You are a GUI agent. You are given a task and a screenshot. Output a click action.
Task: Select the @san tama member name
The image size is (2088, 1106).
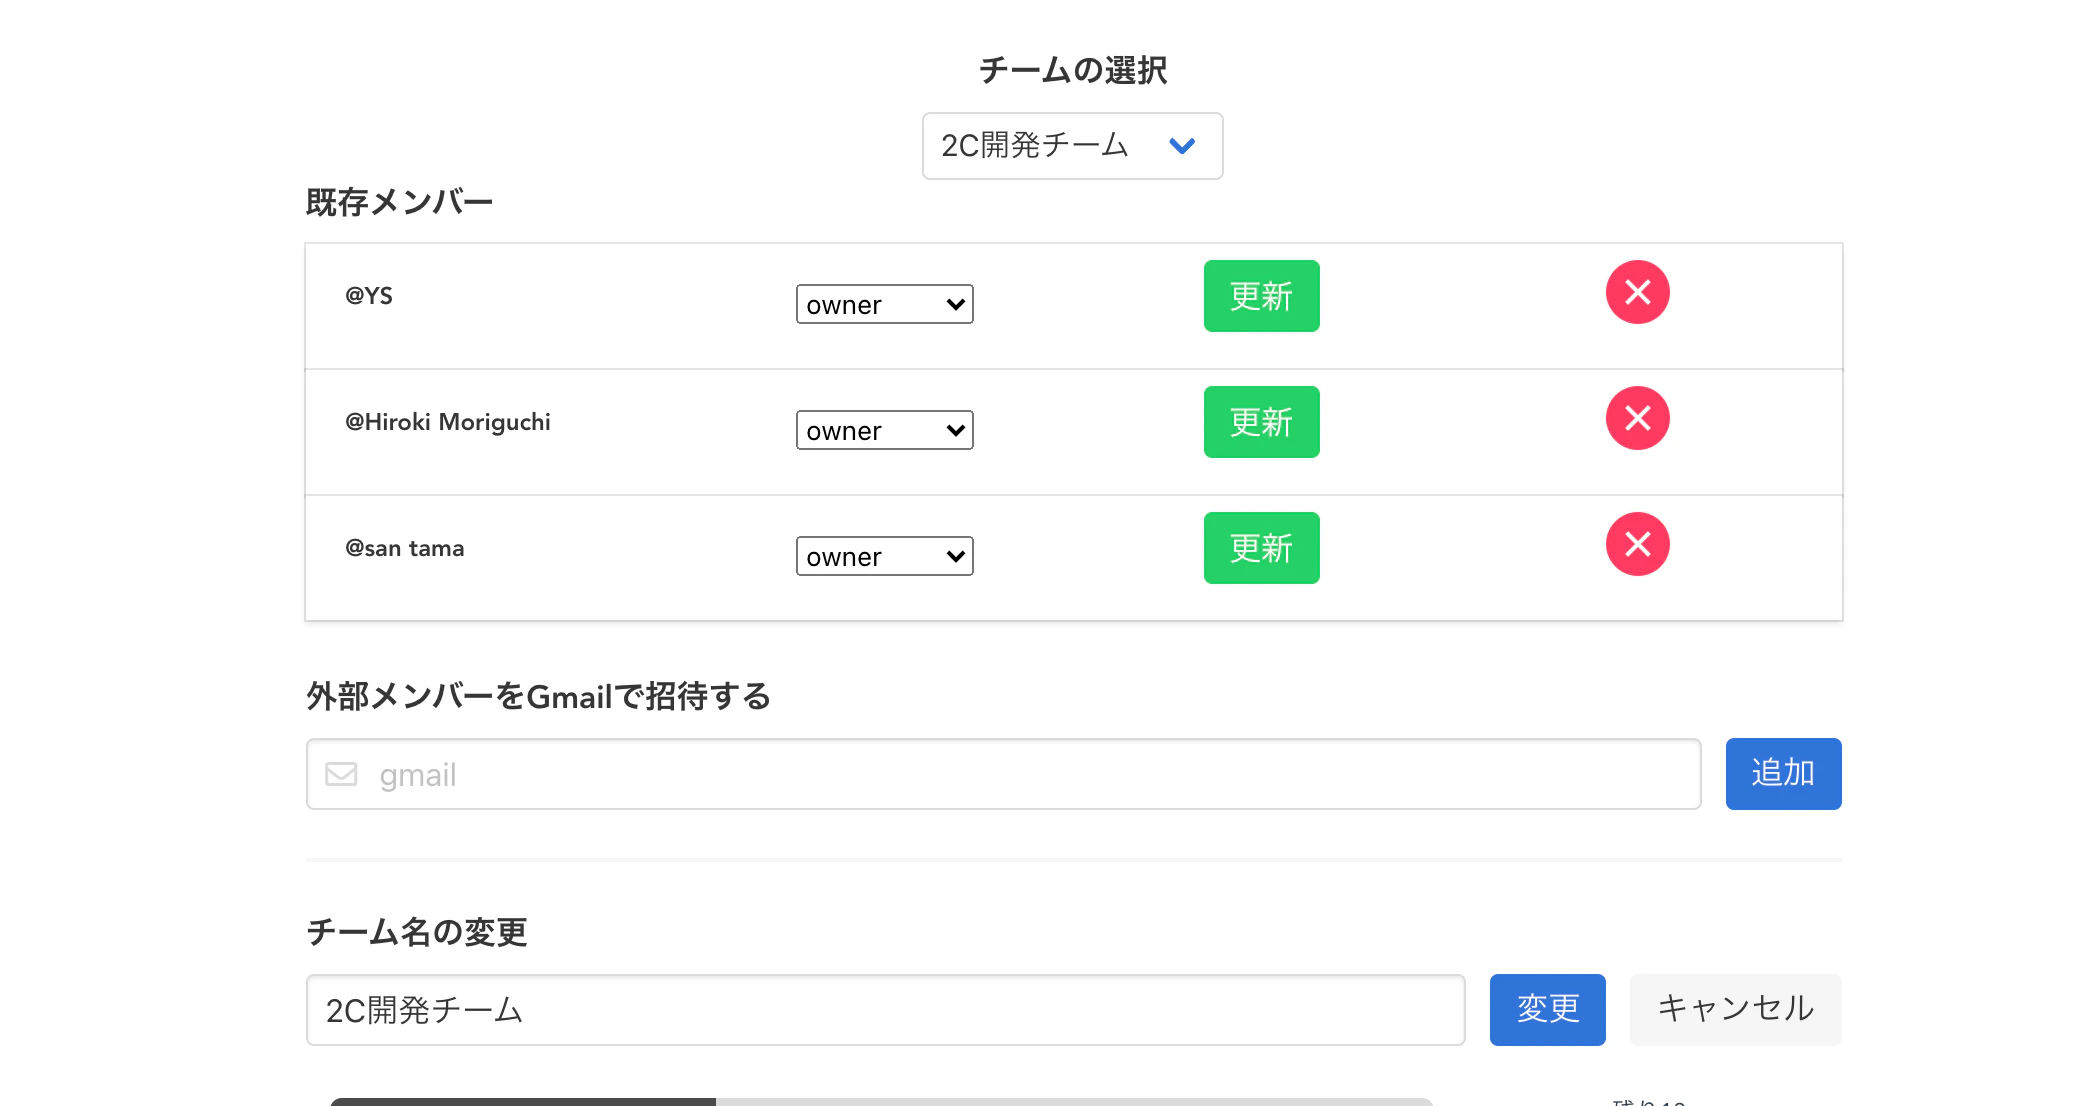pyautogui.click(x=405, y=548)
